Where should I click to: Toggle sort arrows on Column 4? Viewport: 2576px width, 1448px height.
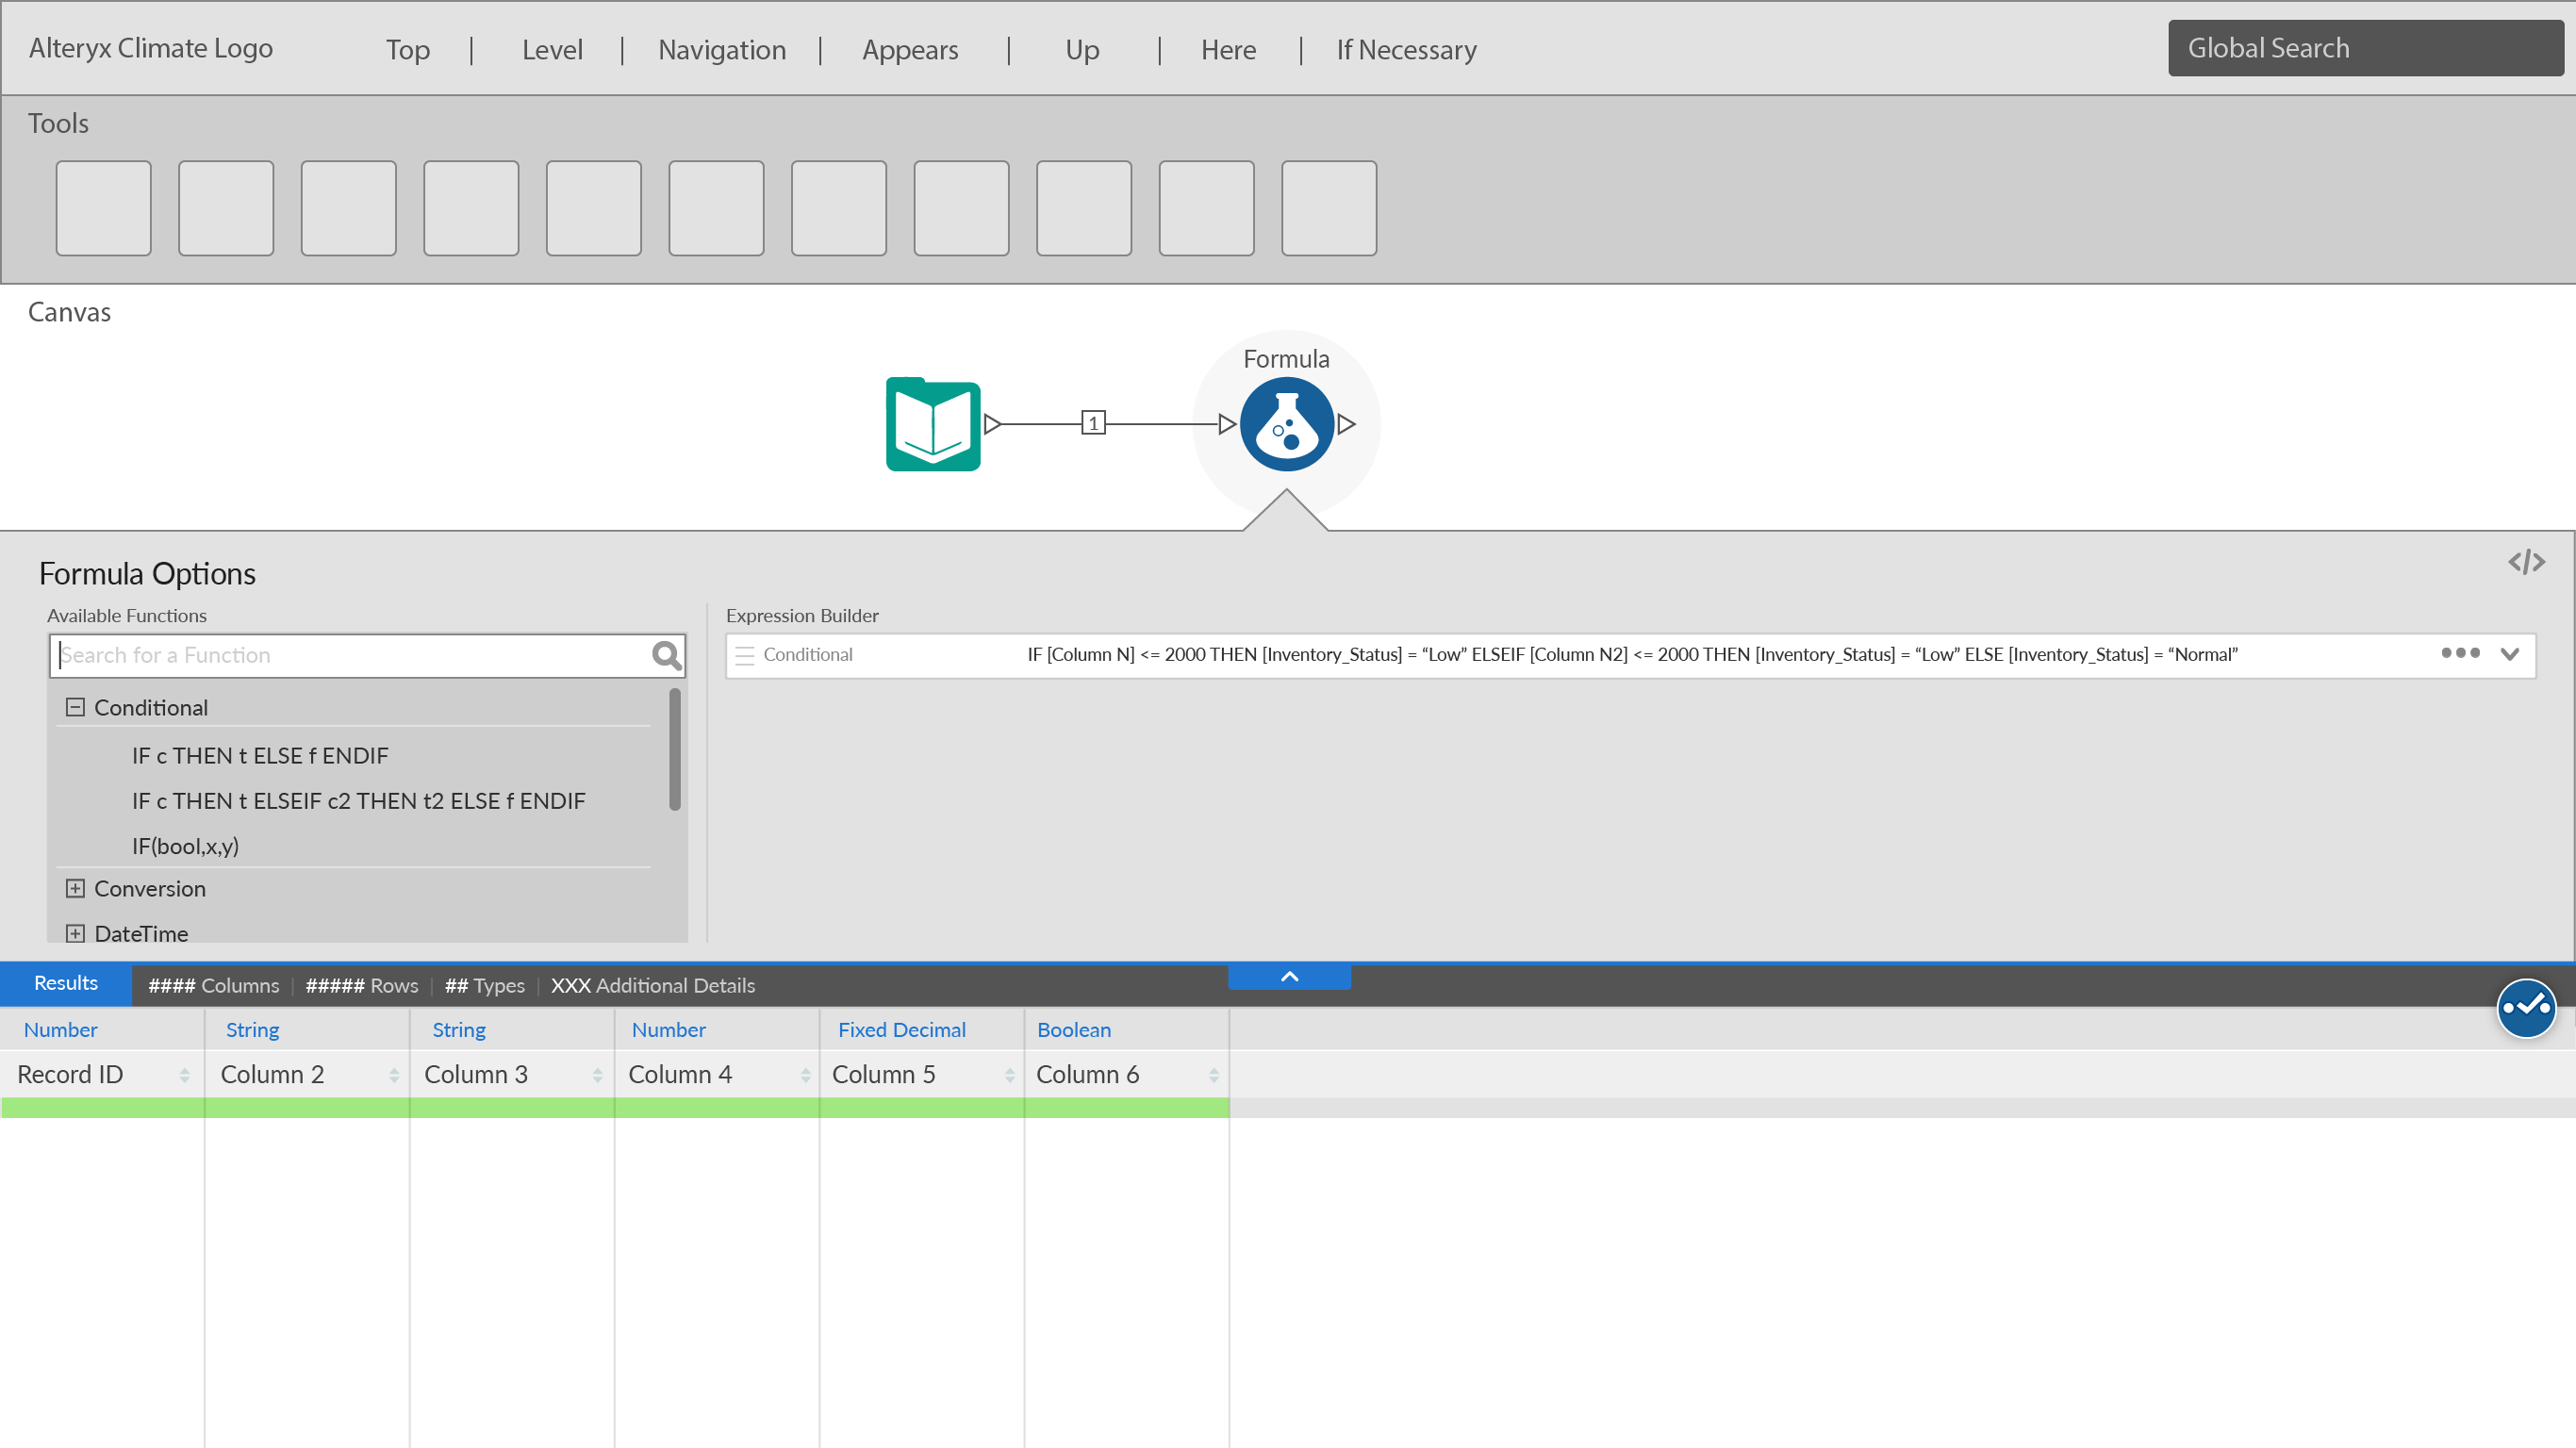pos(805,1075)
